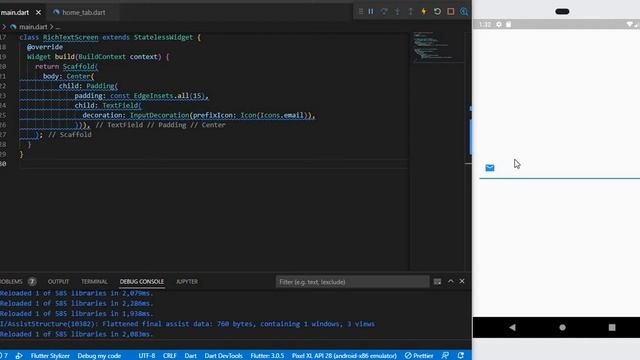The width and height of the screenshot is (640, 360).
Task: Open the Output panel tab
Action: tap(58, 282)
